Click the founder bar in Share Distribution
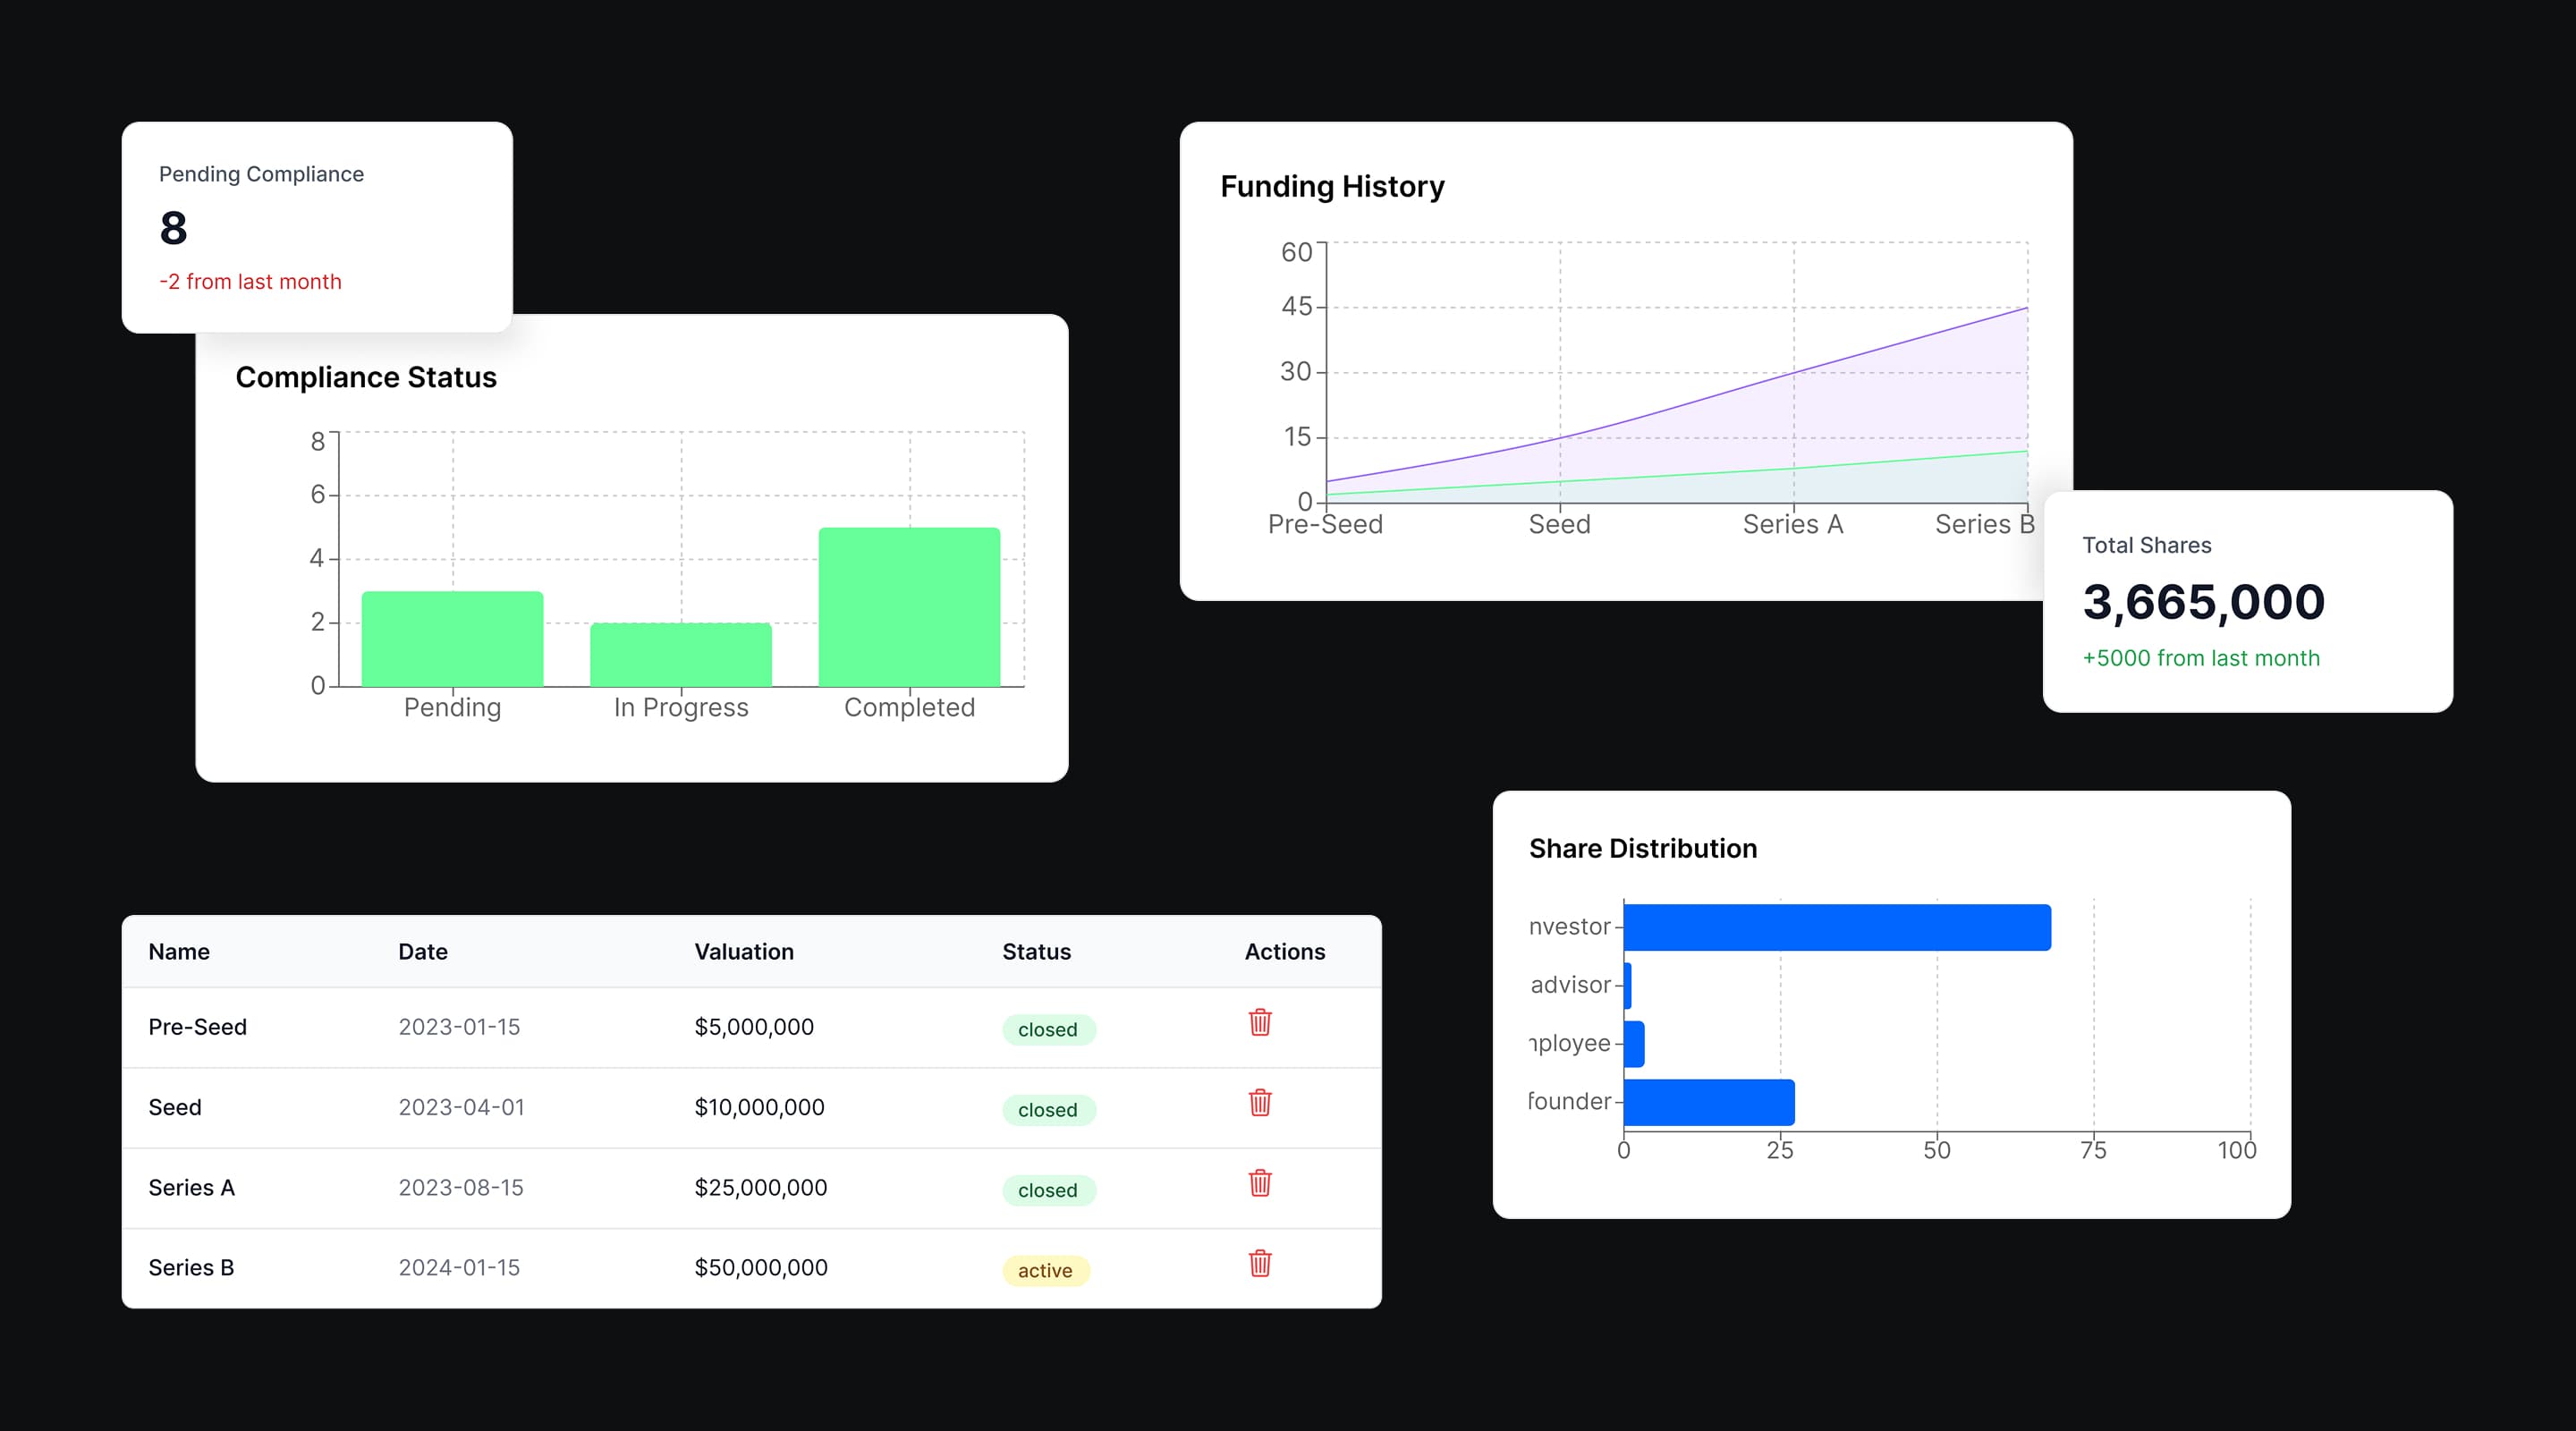The image size is (2576, 1431). (1708, 1102)
